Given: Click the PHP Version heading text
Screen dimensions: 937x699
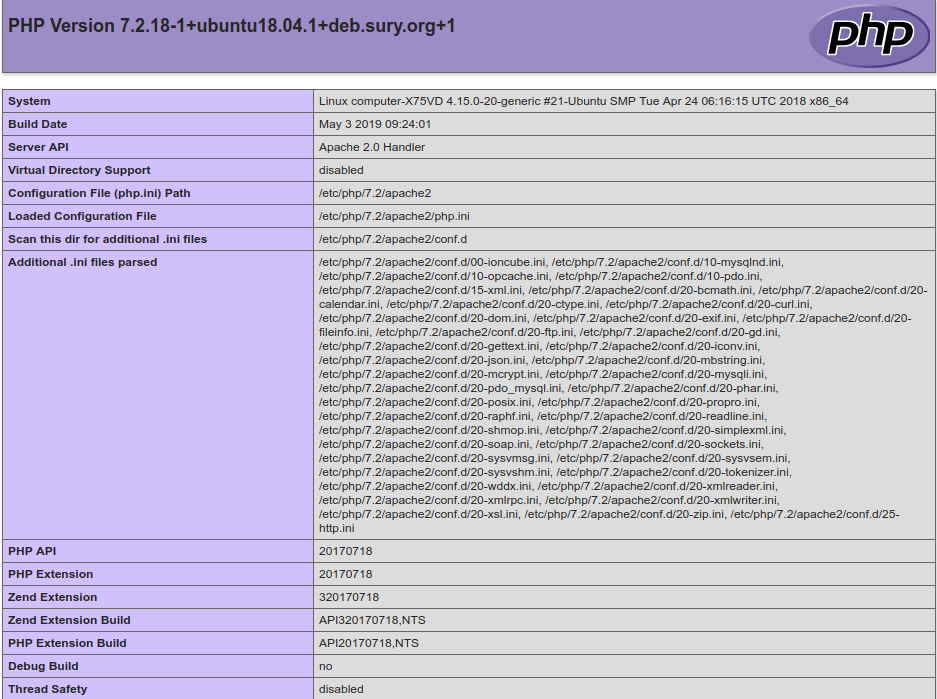Looking at the screenshot, I should [x=231, y=26].
